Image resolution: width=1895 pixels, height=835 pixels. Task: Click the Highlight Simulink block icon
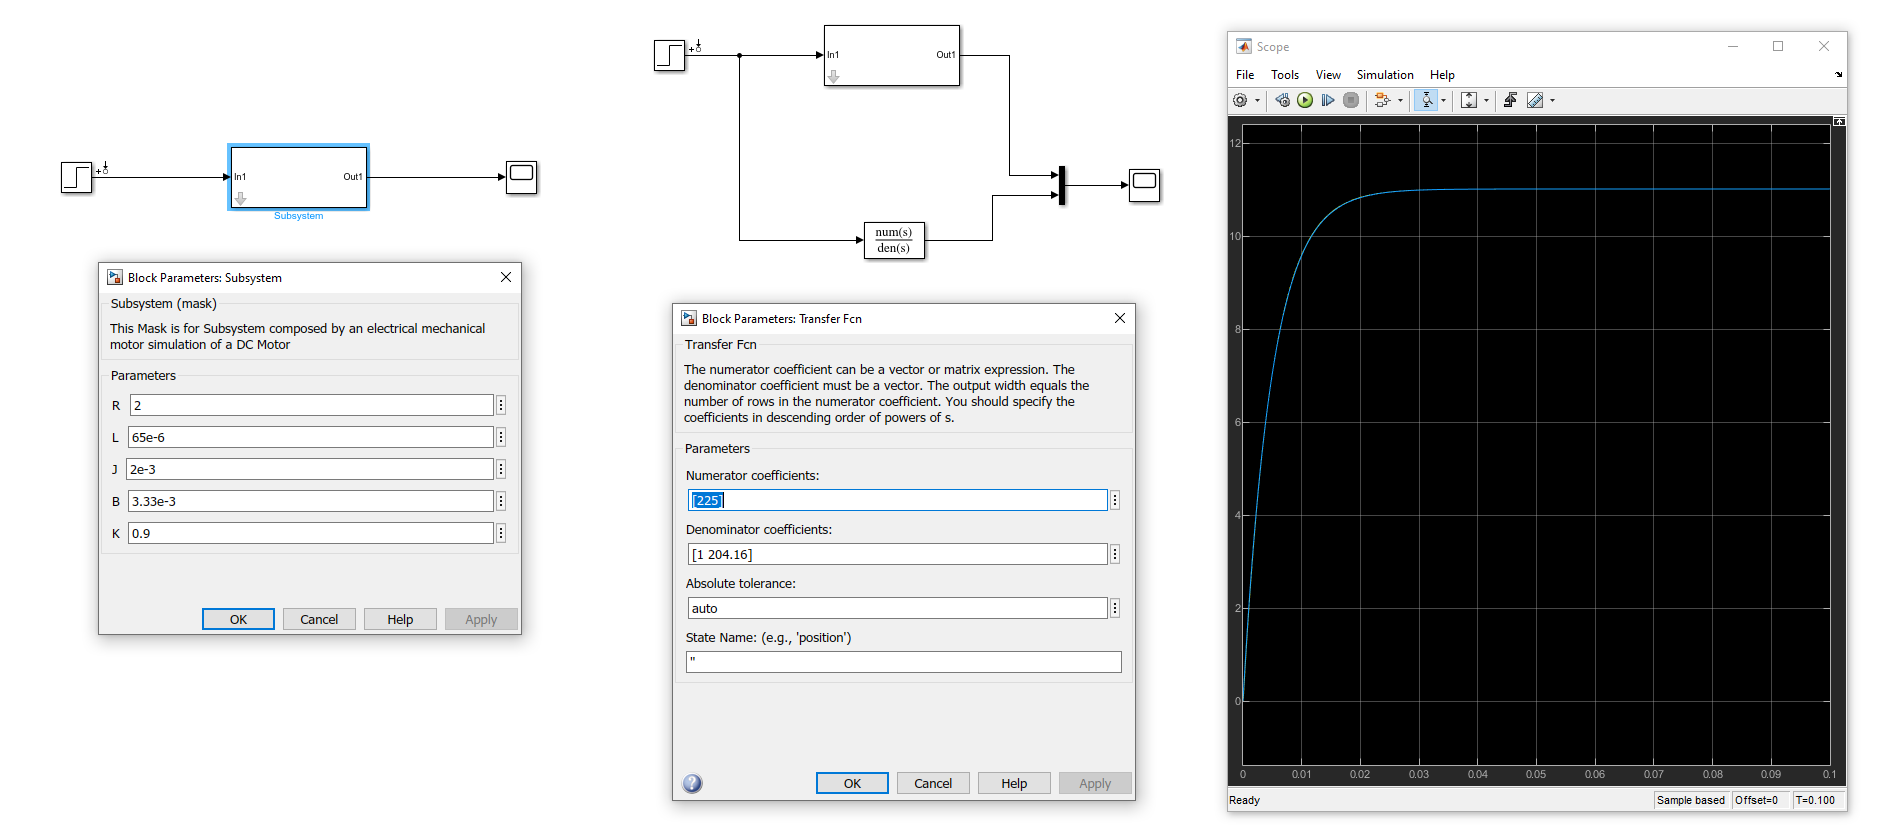click(1382, 100)
